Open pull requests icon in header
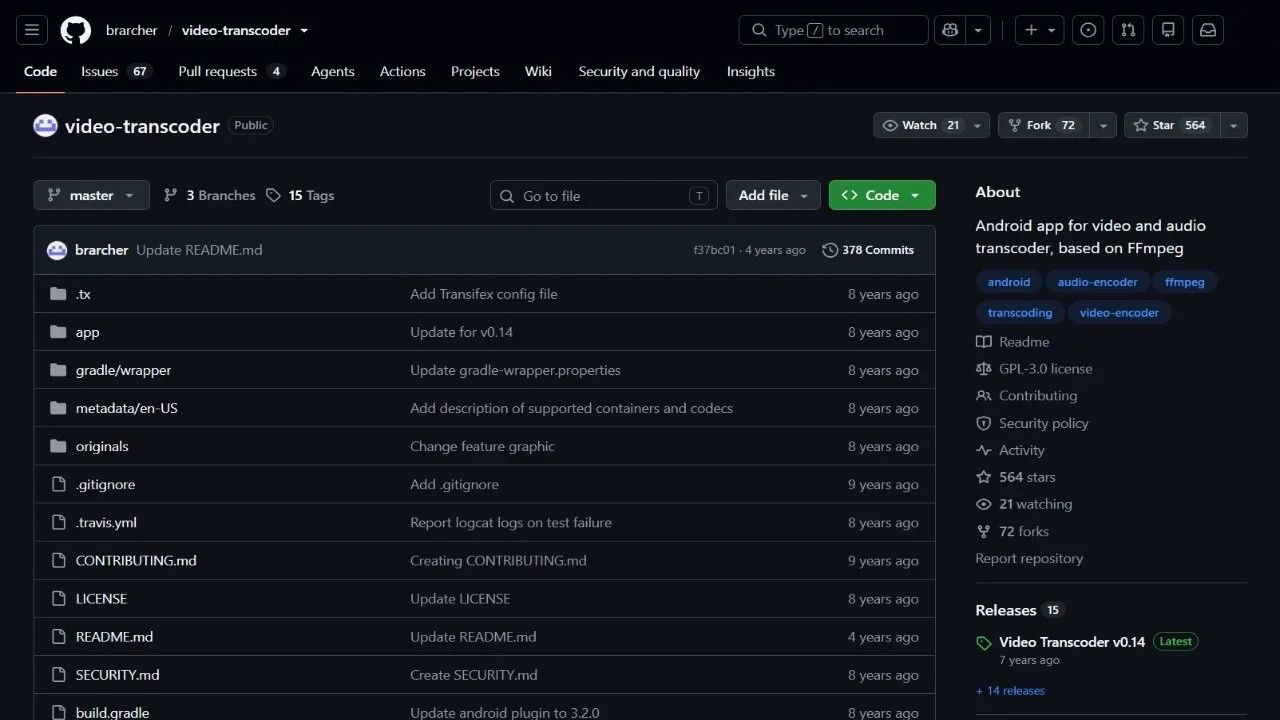 point(1128,30)
